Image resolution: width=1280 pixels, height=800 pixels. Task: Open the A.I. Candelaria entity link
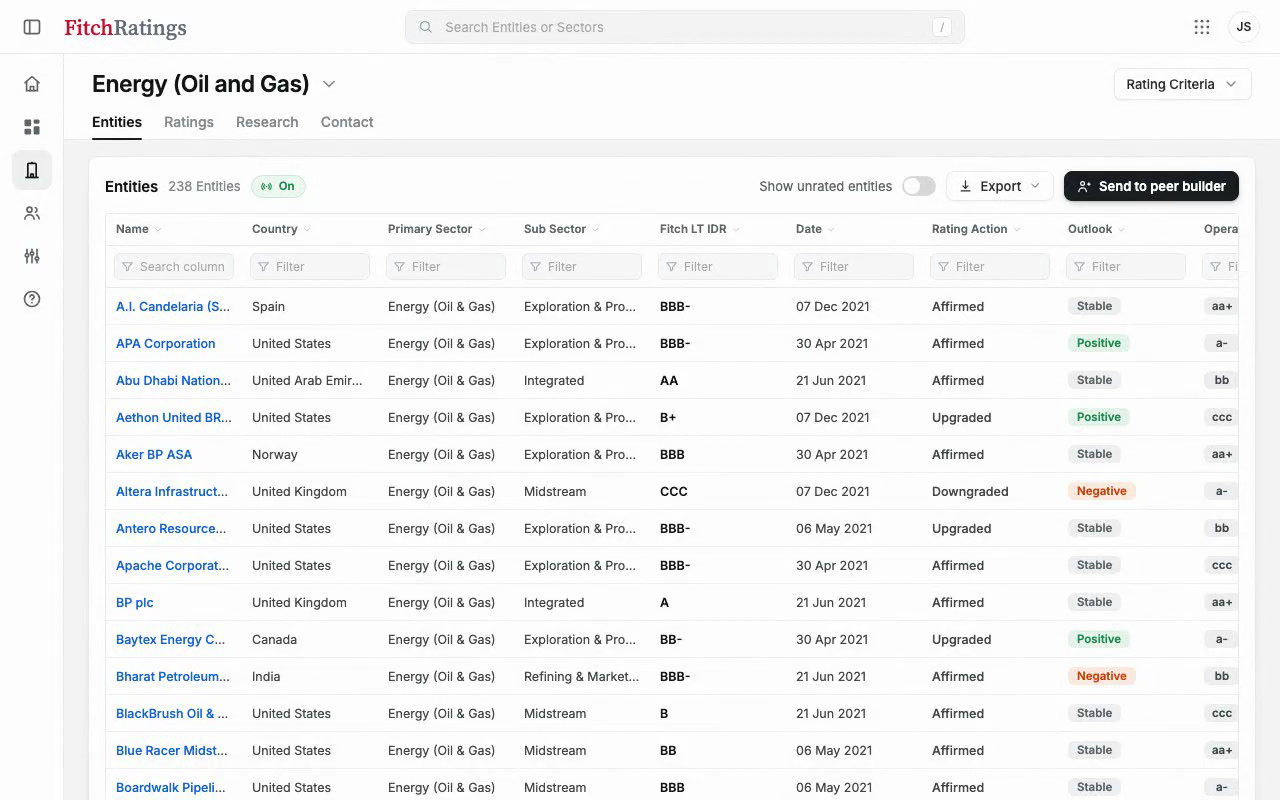(173, 306)
